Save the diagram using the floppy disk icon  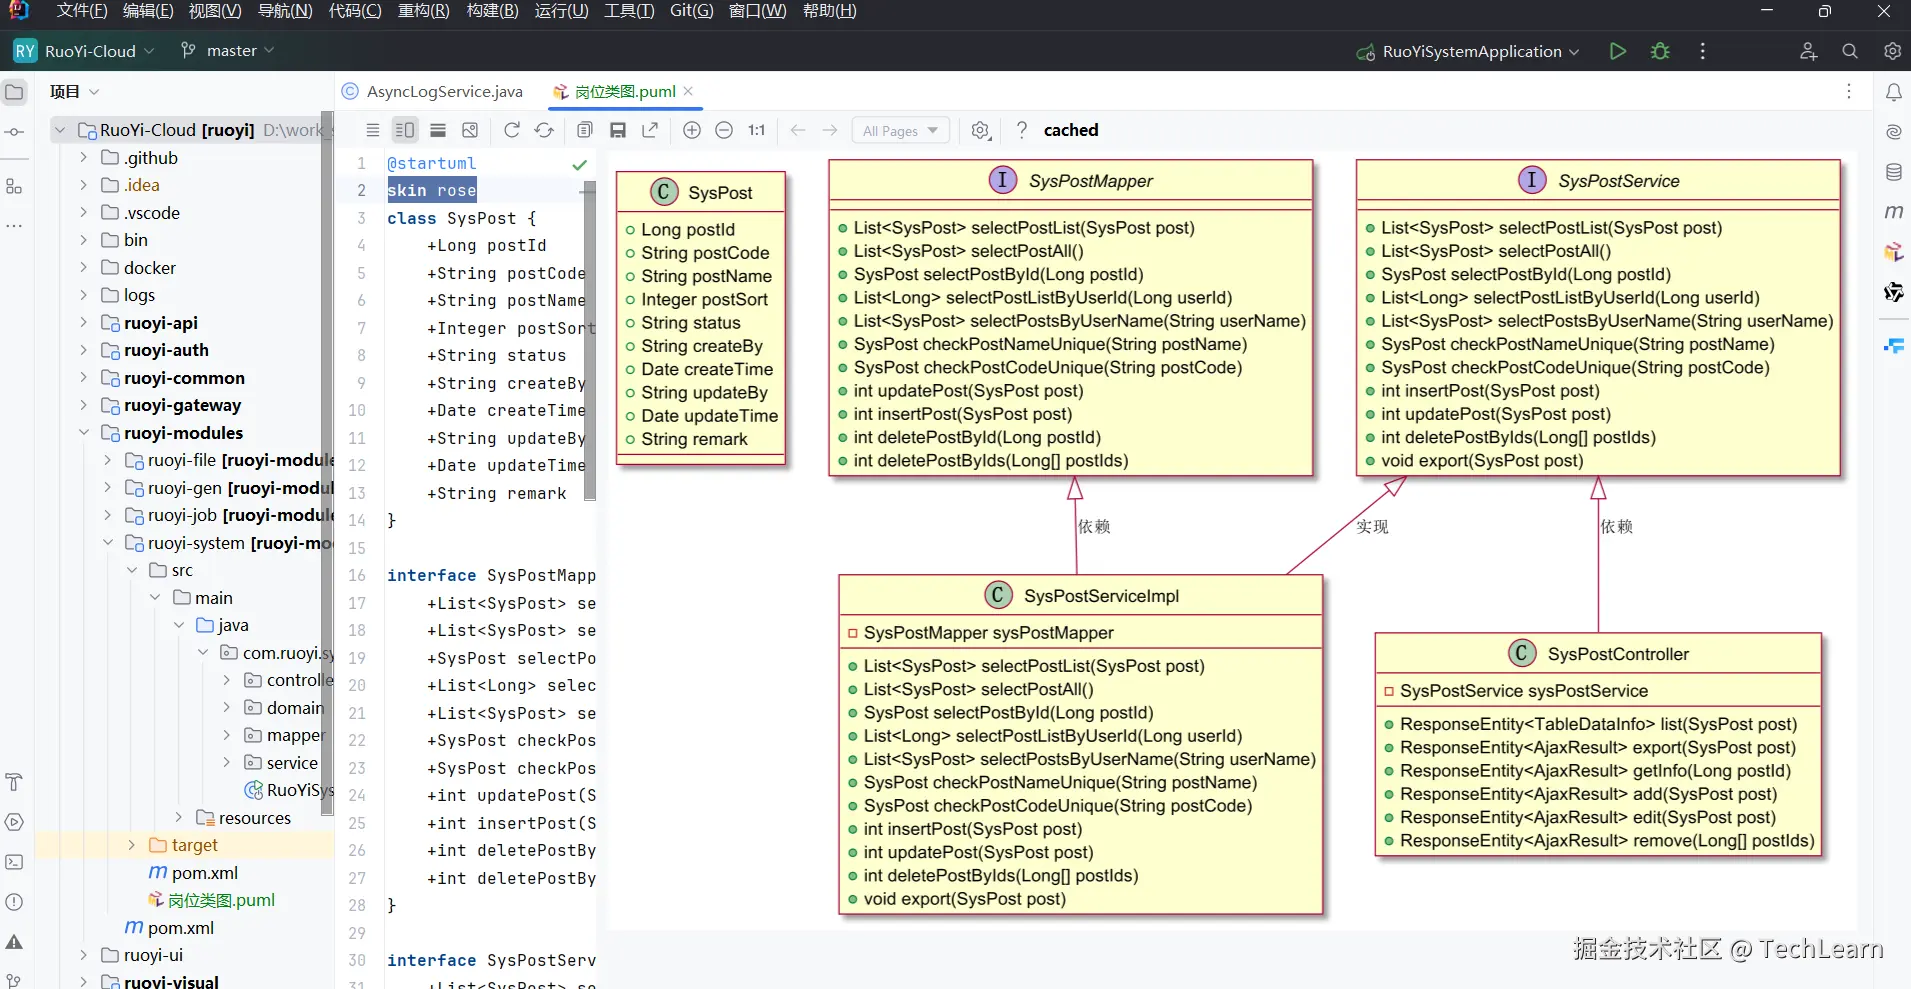click(618, 130)
